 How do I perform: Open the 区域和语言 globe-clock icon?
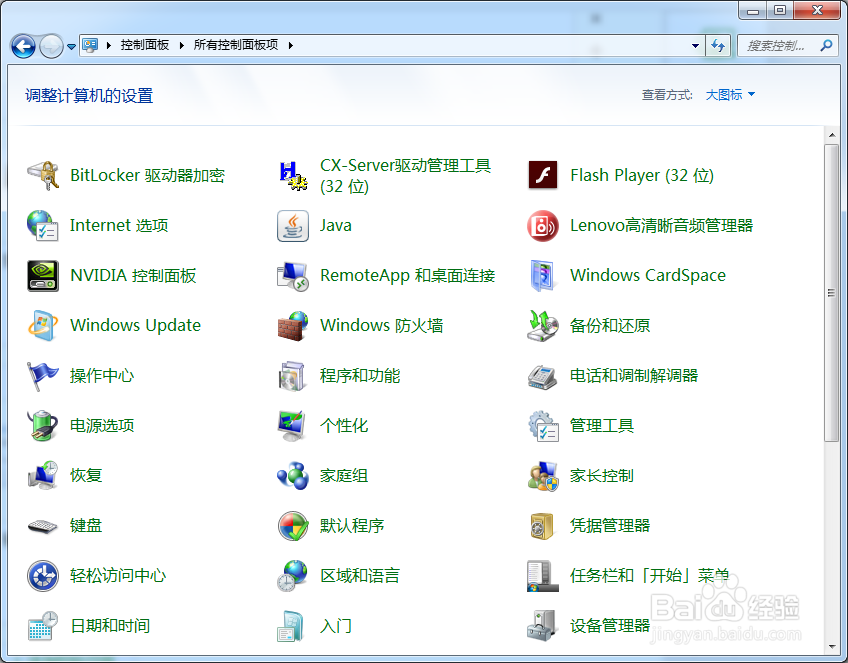293,576
